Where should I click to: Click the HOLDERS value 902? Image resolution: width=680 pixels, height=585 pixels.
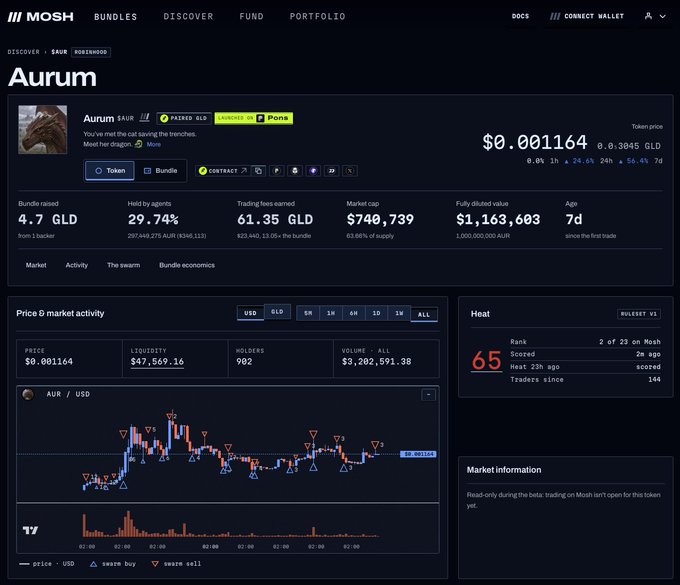(x=244, y=362)
